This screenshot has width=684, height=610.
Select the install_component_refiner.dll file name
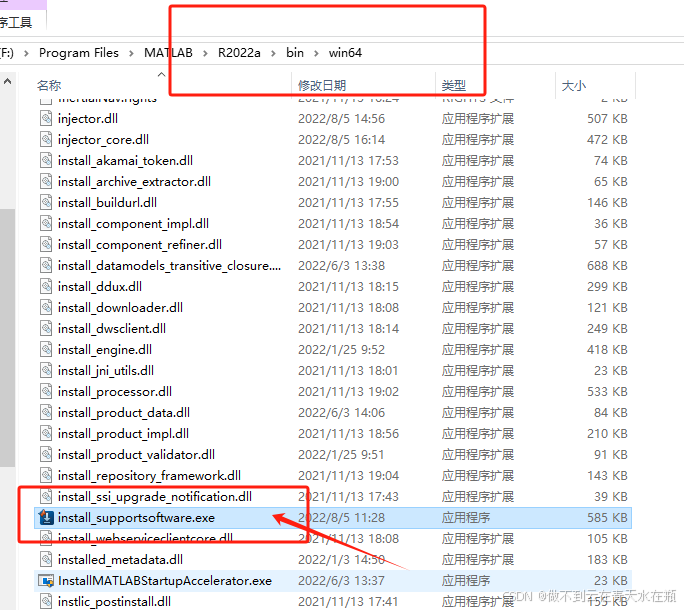click(140, 244)
